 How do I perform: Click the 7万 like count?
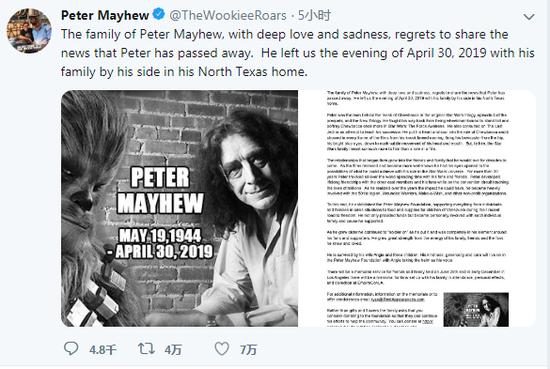[x=248, y=350]
